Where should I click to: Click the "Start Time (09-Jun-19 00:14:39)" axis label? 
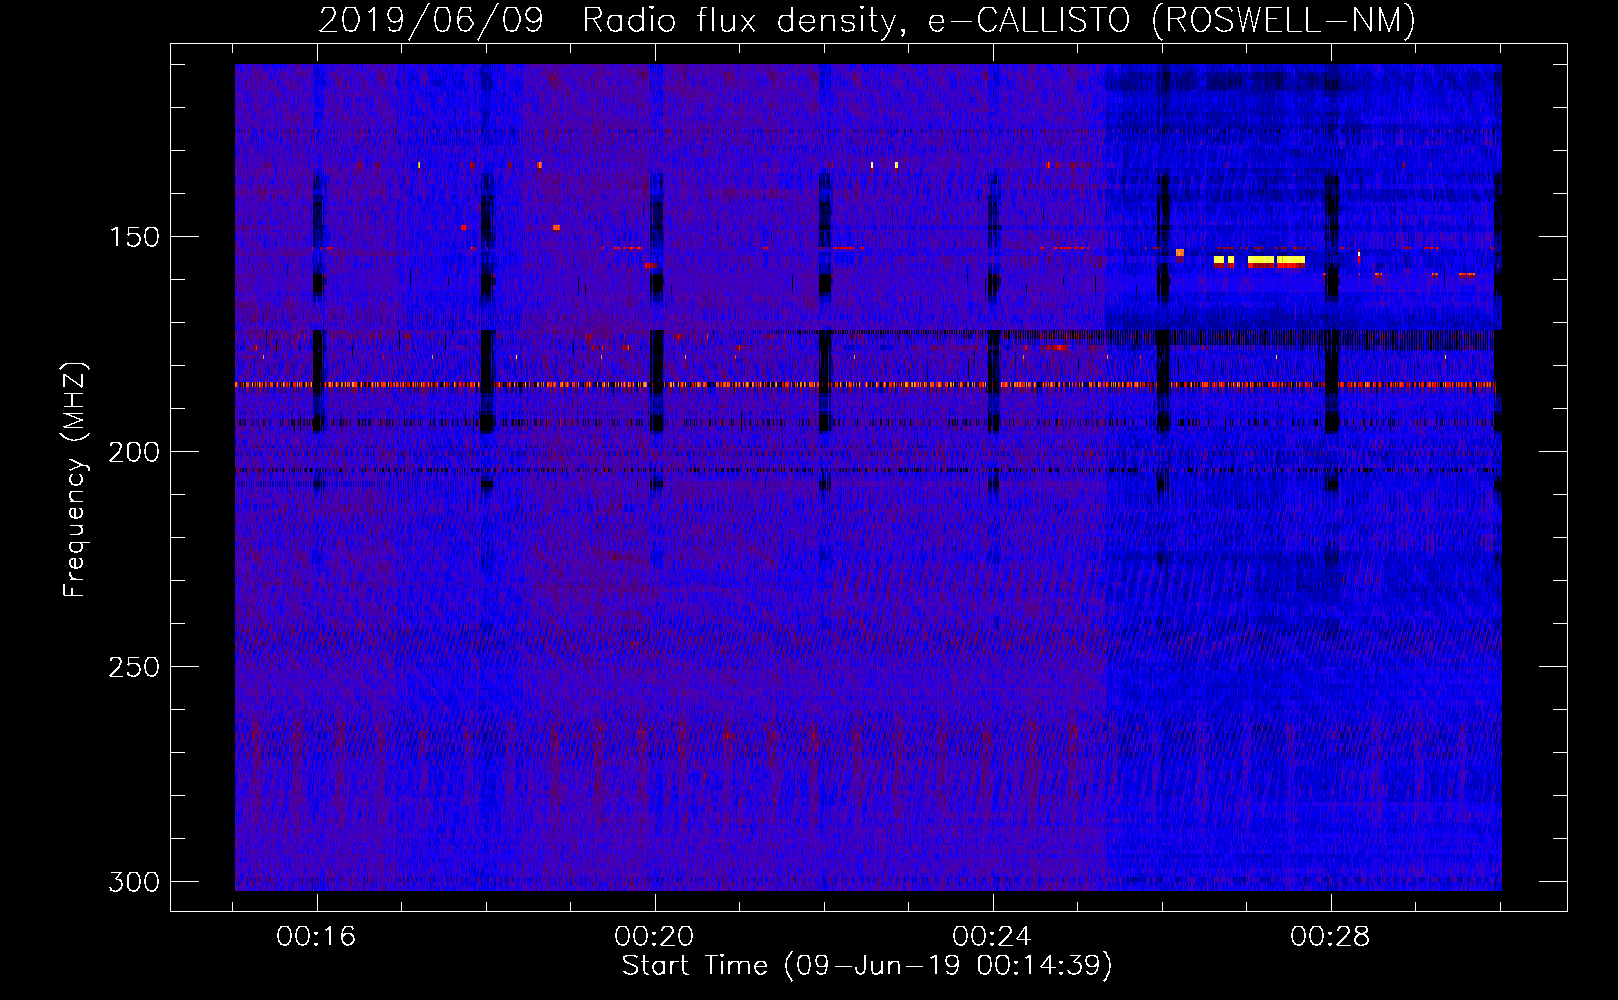tap(867, 966)
